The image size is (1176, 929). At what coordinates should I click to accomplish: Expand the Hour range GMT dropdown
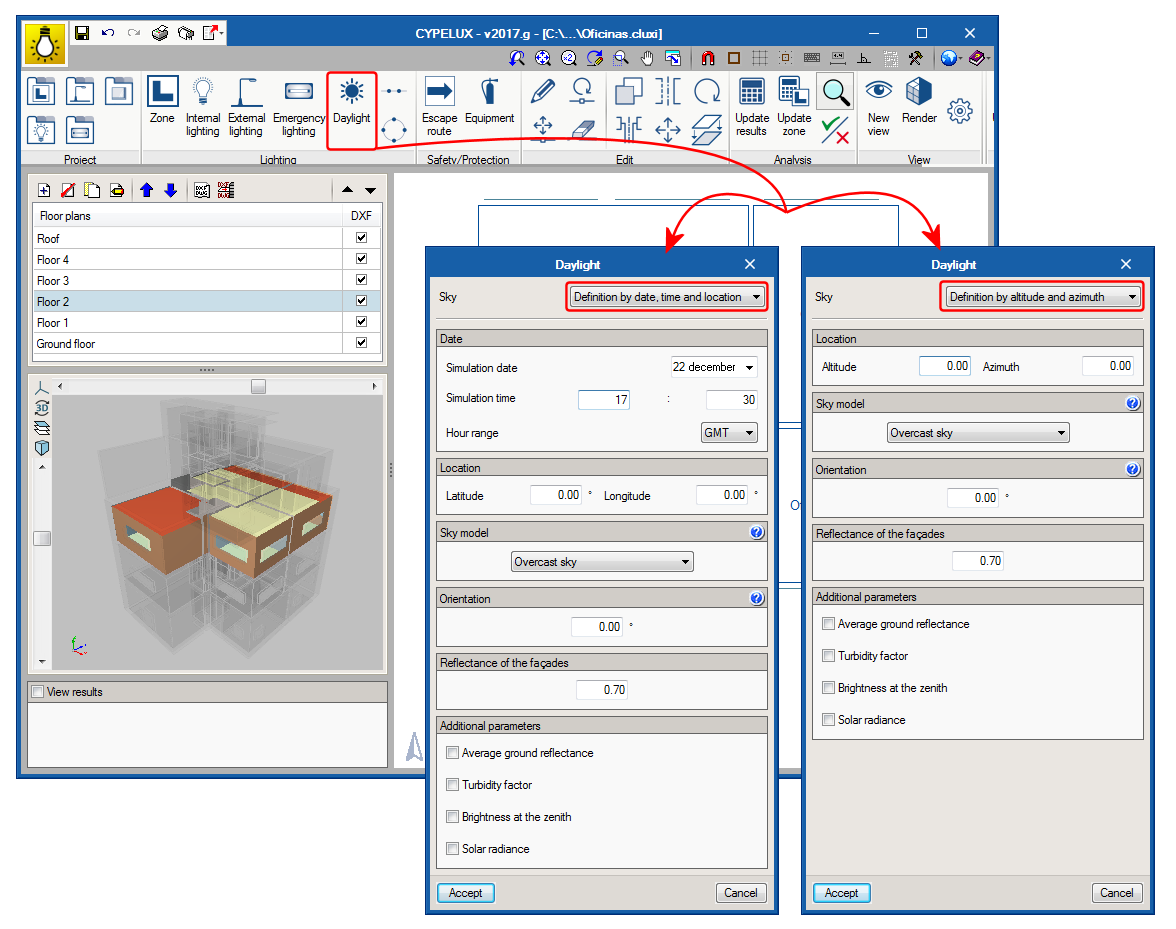tap(729, 433)
